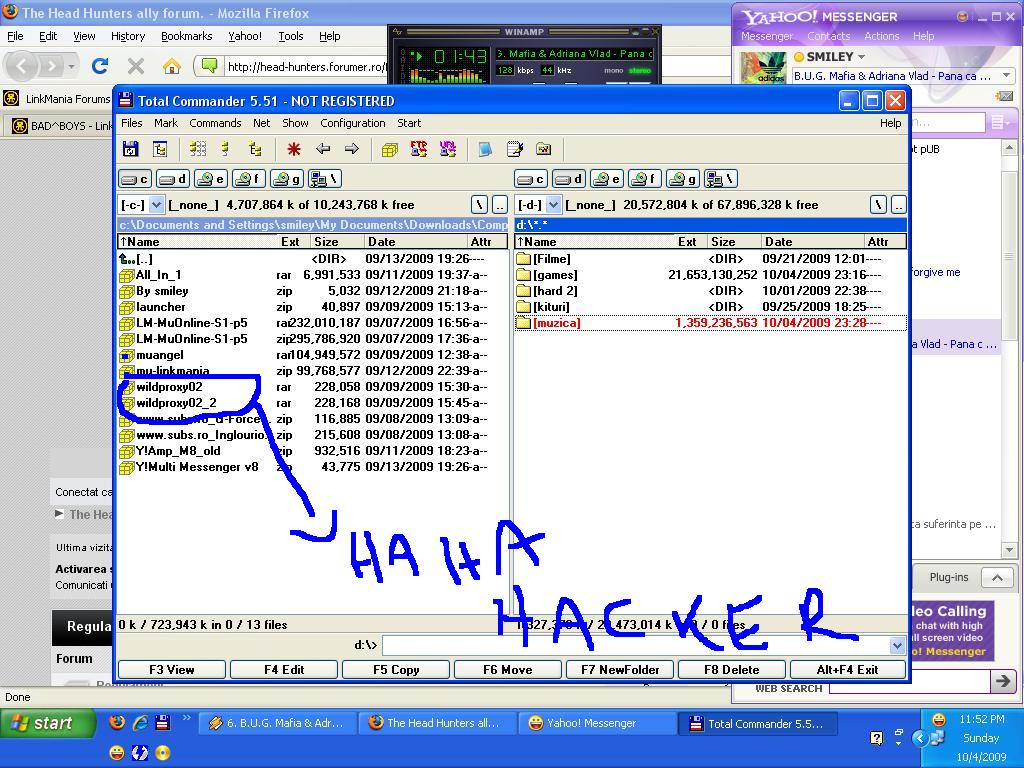Select drive c in the right panel drive bar
The image size is (1024, 768).
click(531, 179)
